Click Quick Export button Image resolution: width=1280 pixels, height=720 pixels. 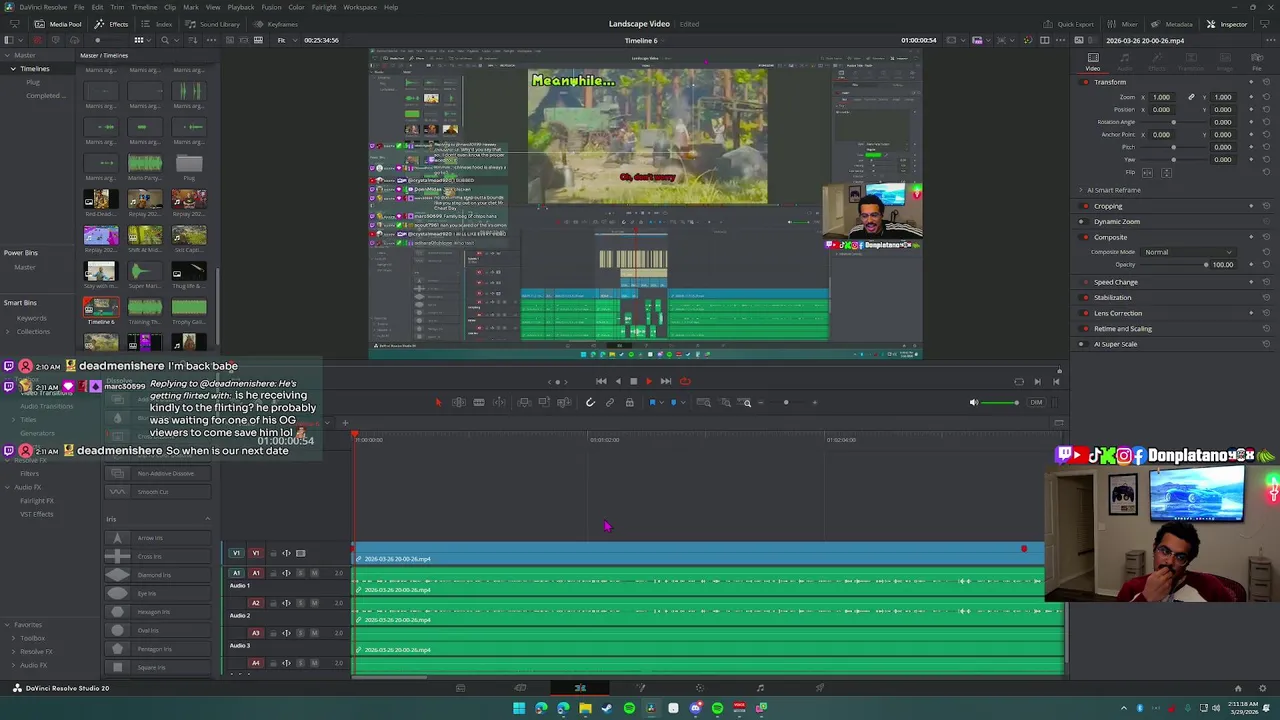1068,24
